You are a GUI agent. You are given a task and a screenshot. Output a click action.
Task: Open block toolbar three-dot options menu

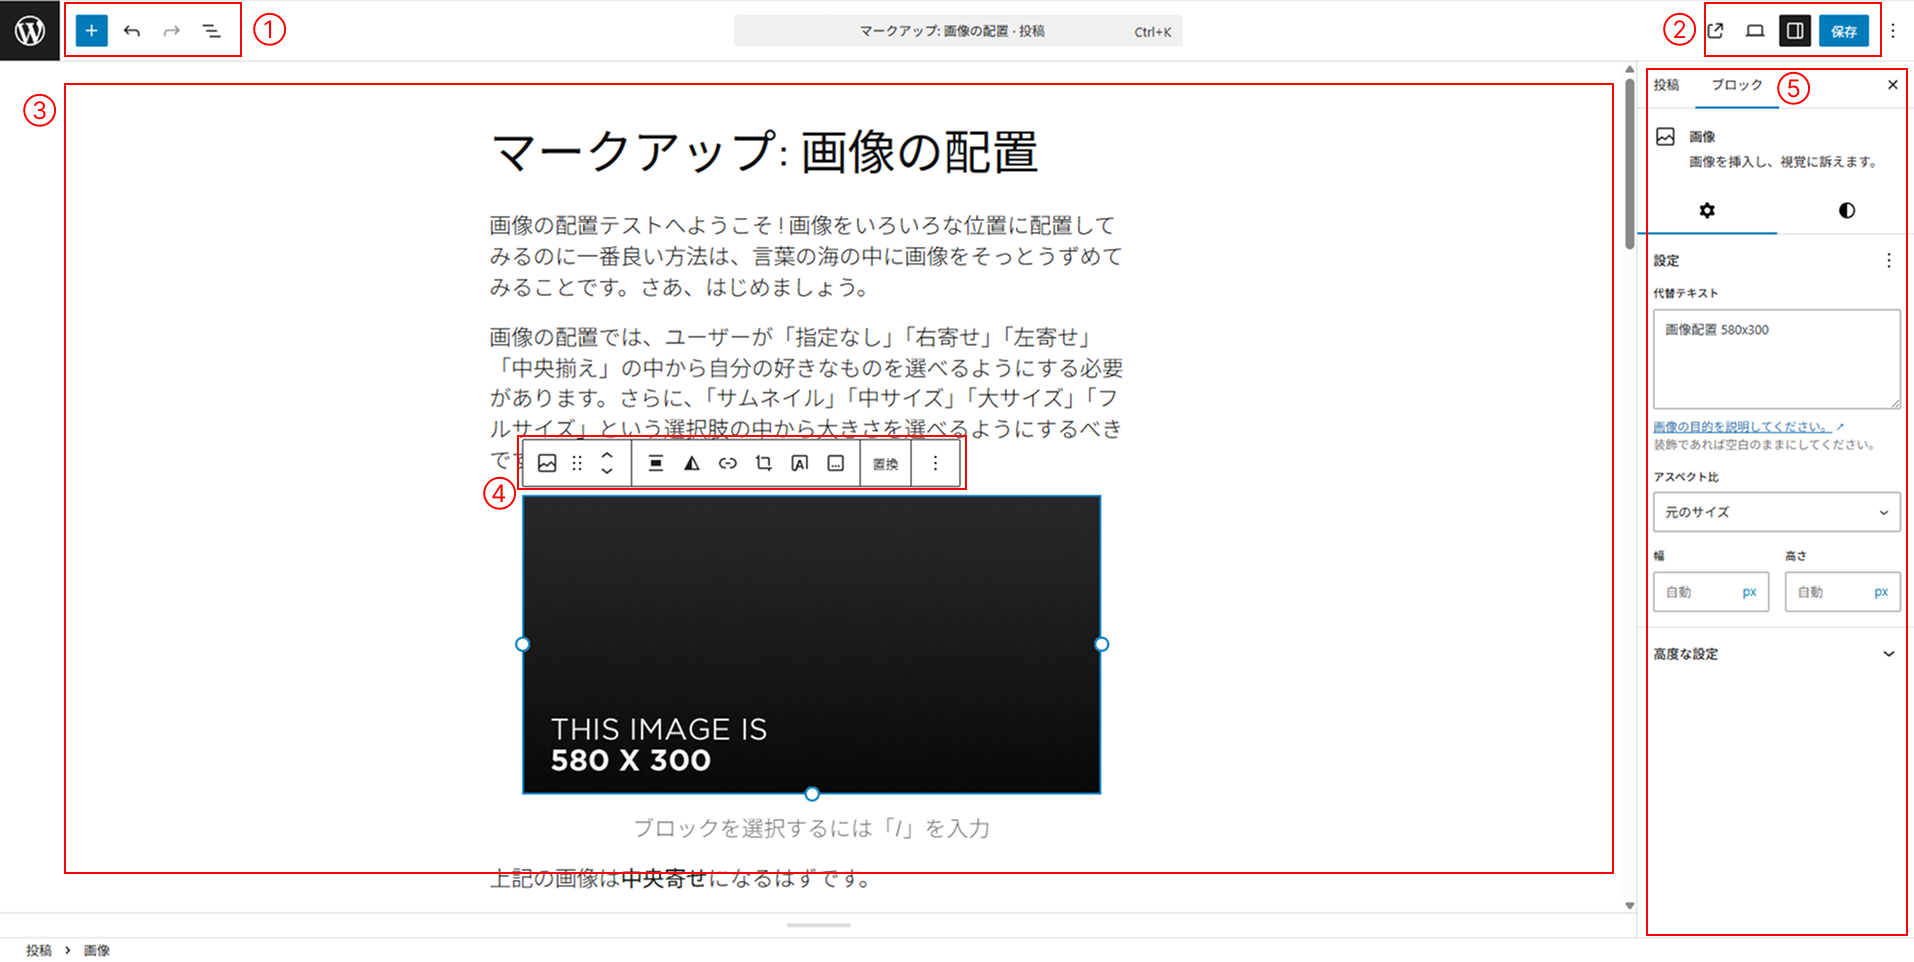tap(935, 463)
